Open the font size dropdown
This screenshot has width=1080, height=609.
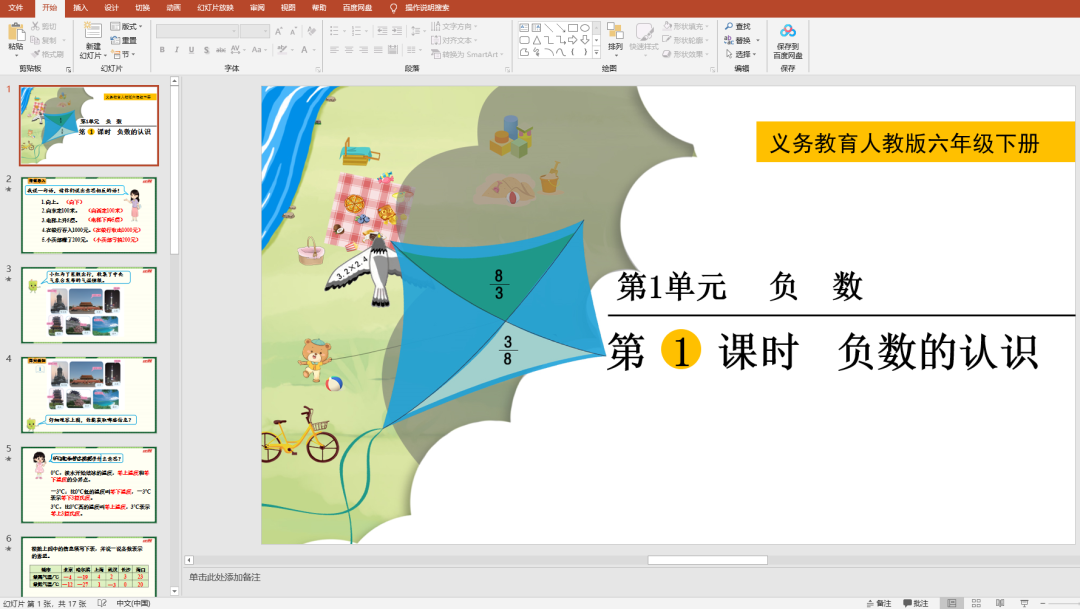coord(265,30)
